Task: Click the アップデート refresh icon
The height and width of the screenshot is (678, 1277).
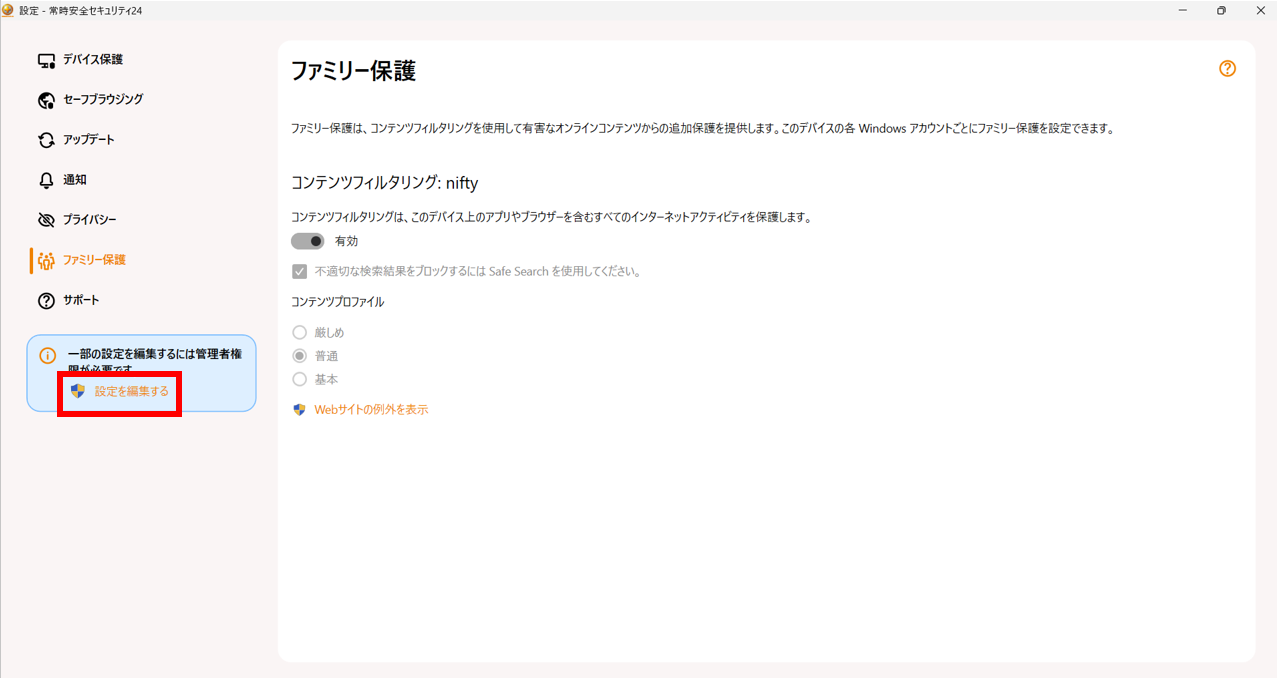Action: pos(44,139)
